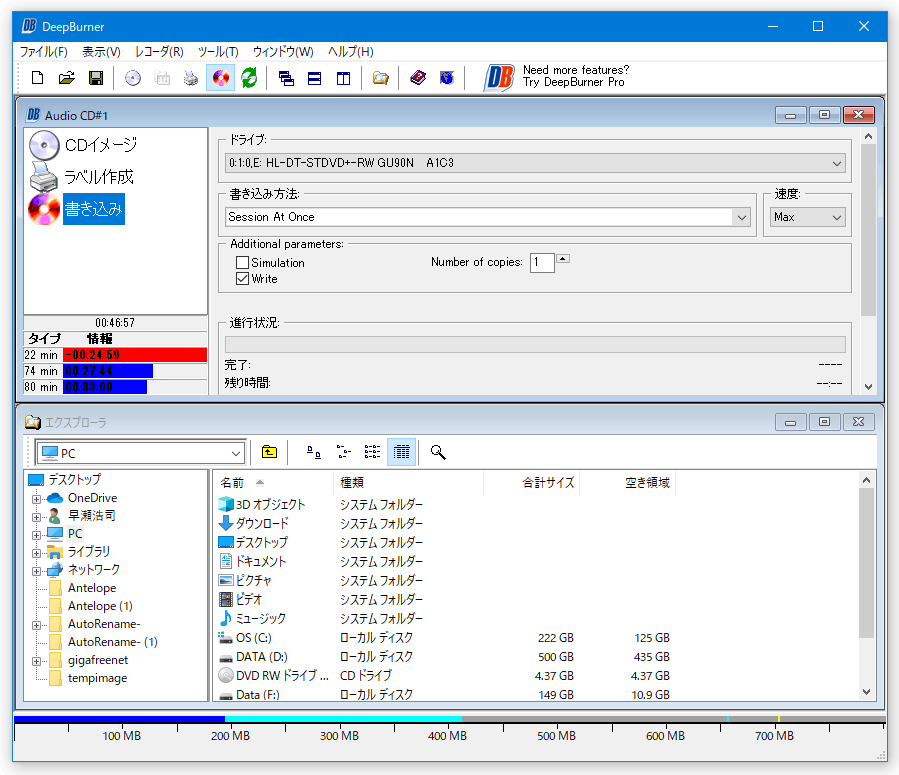Open the ヘルプ(H) menu
The height and width of the screenshot is (775, 899).
(350, 52)
